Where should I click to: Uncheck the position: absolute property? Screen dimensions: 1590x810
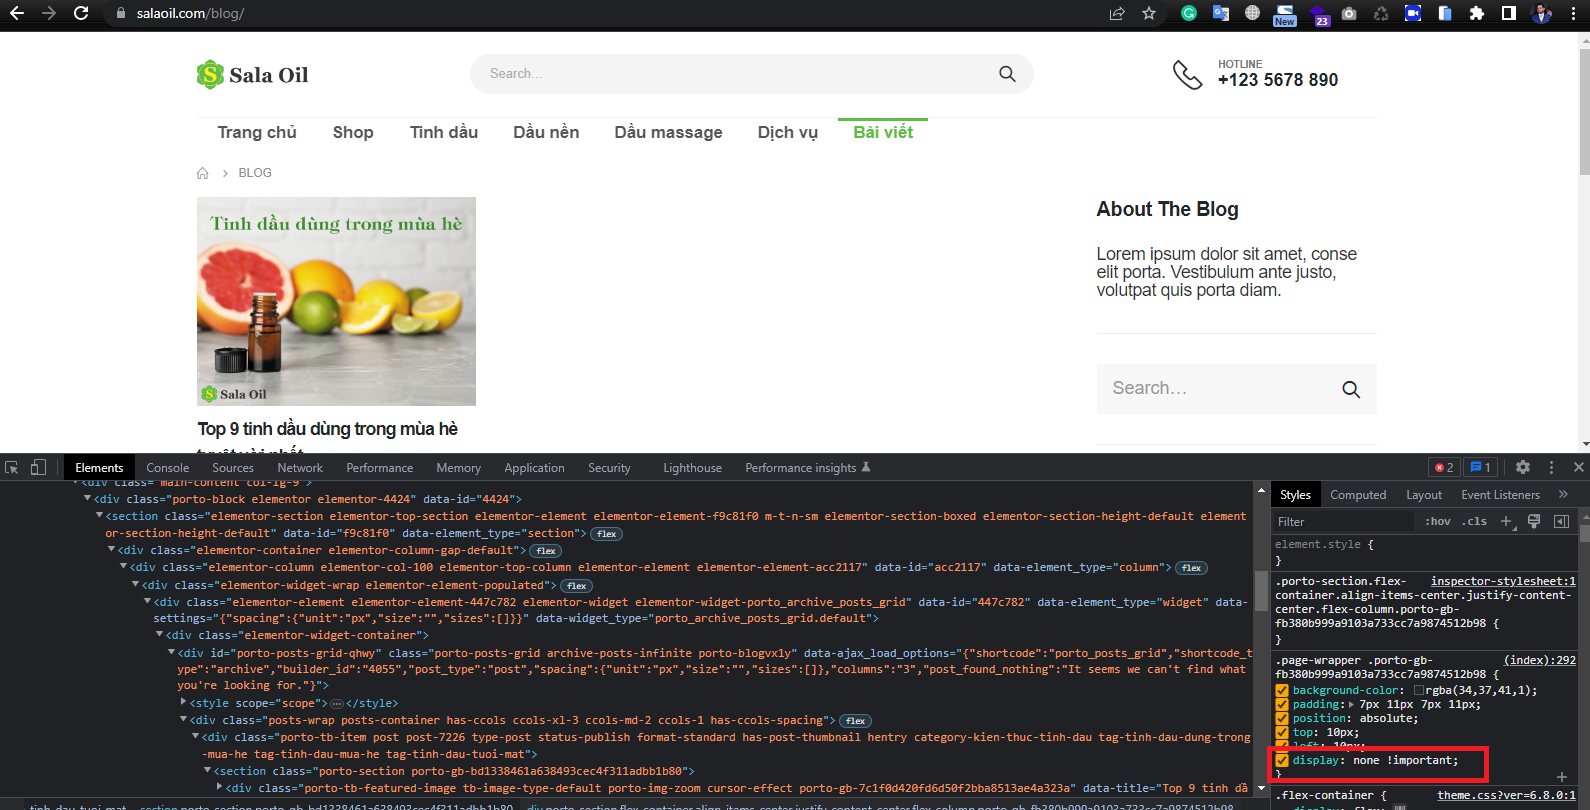tap(1282, 718)
